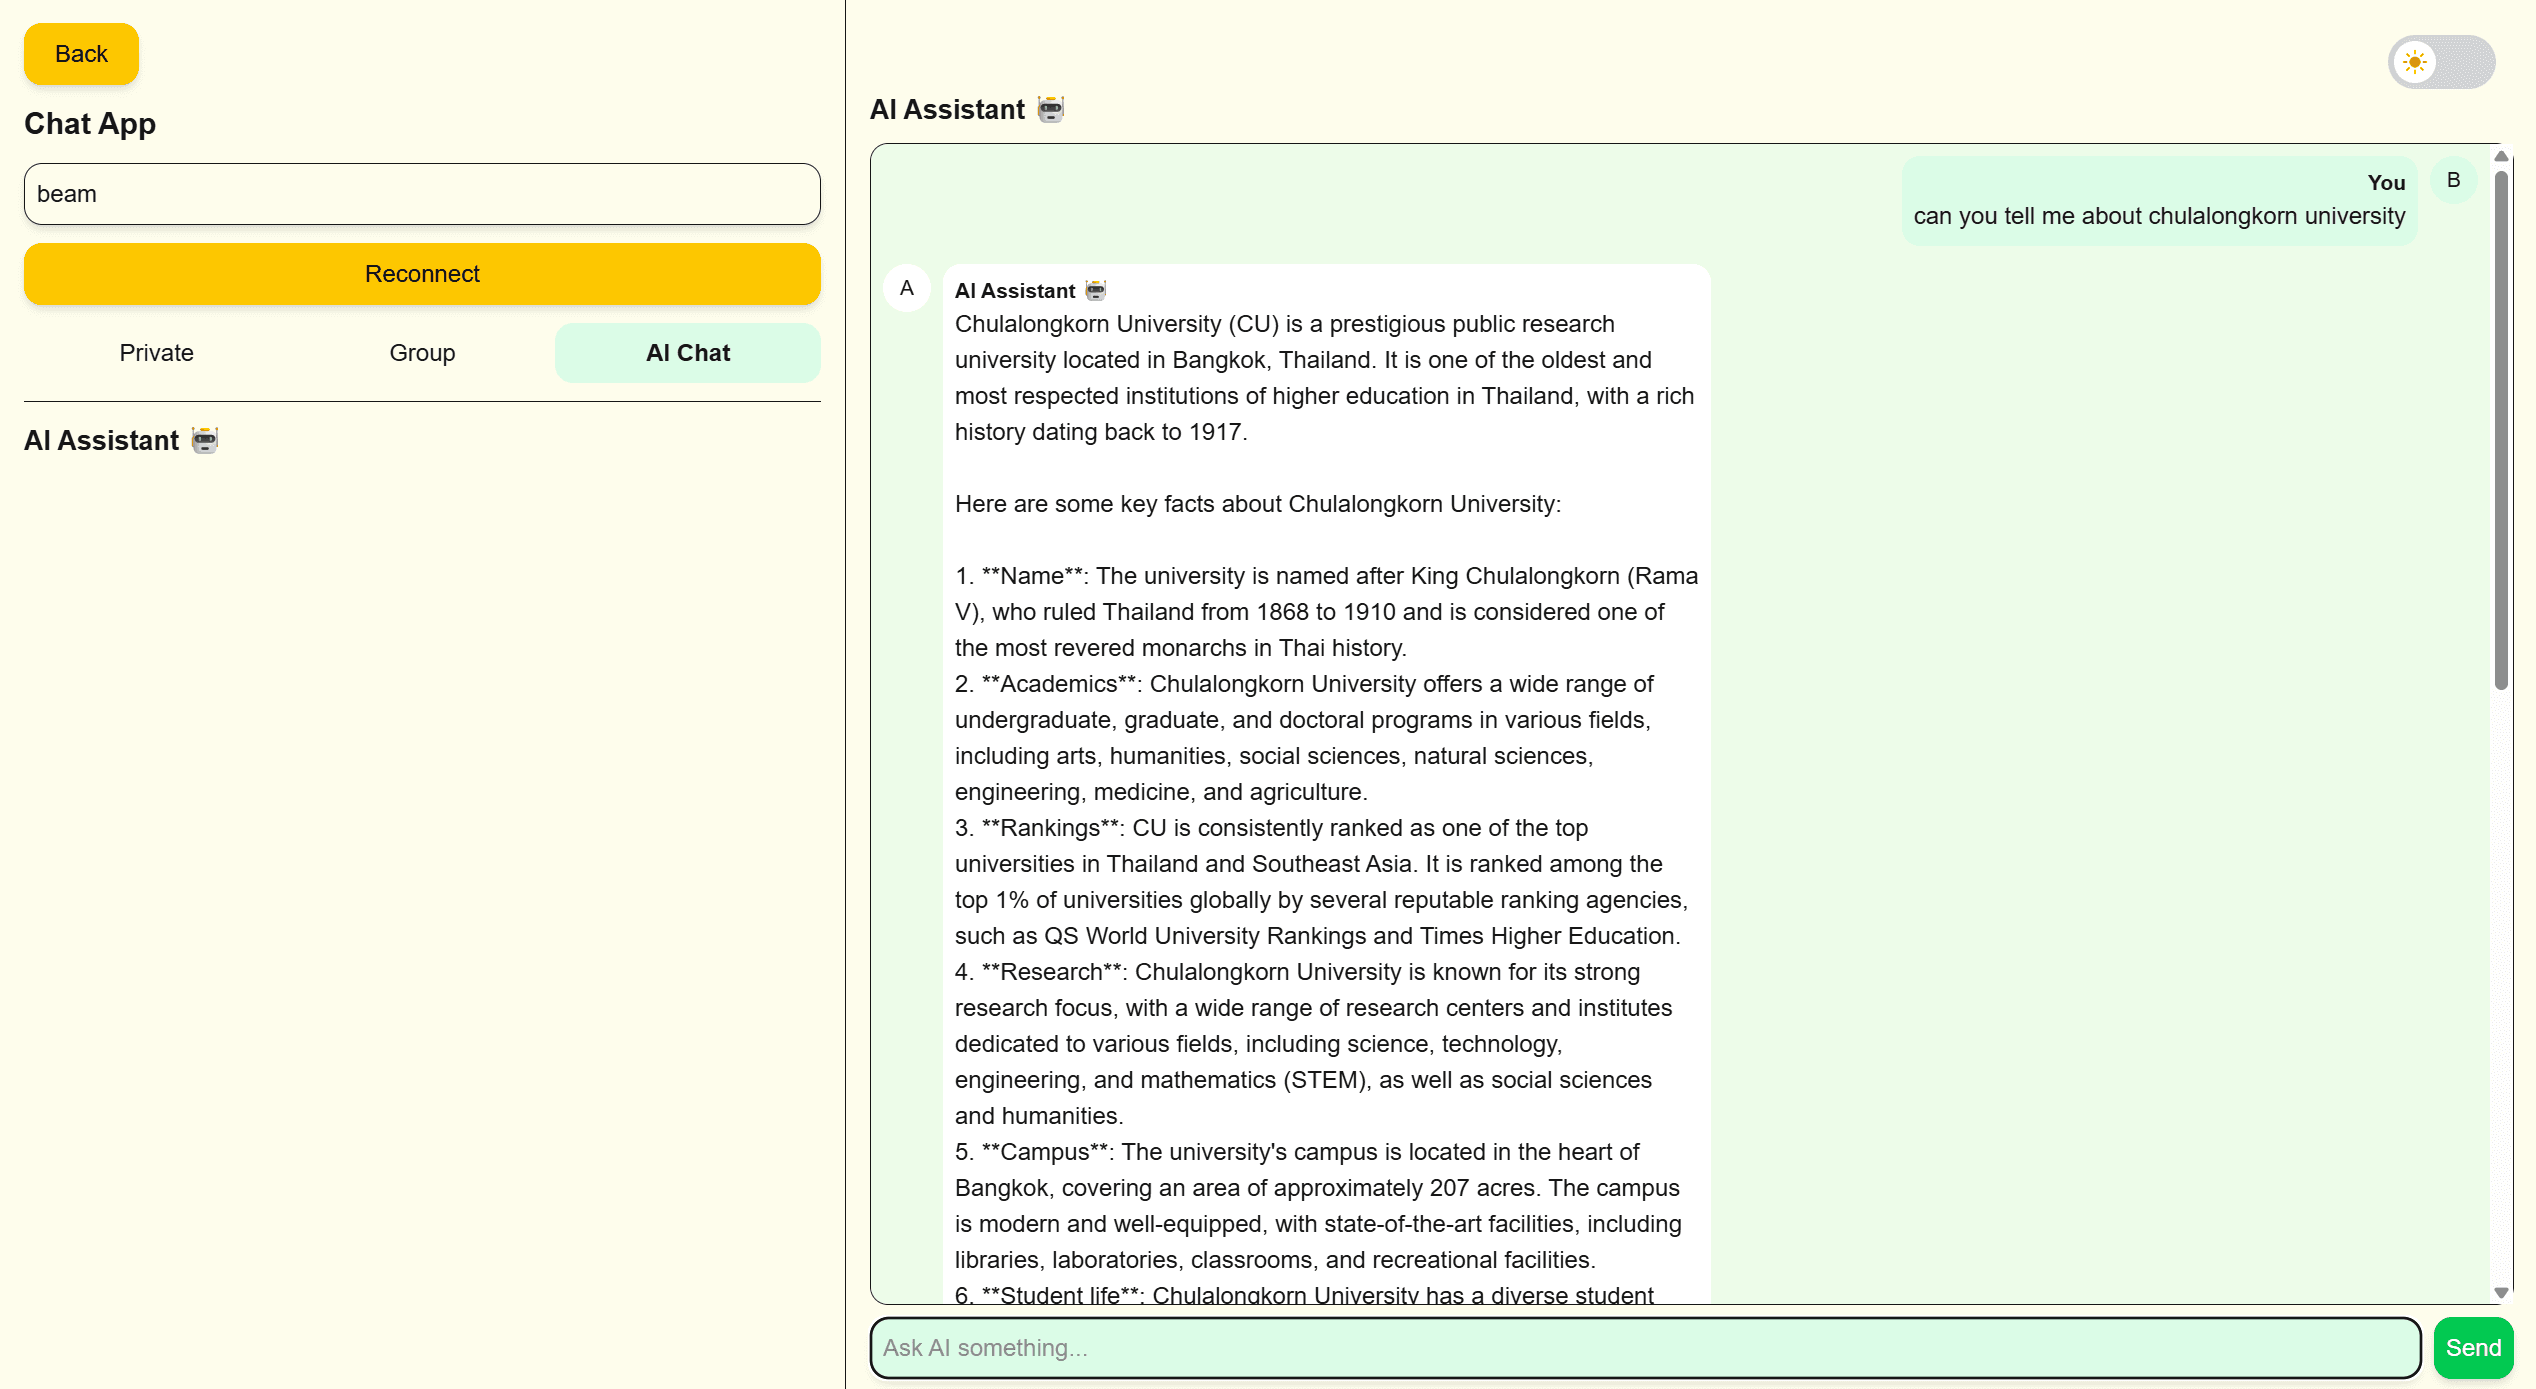The width and height of the screenshot is (2536, 1389).
Task: Click the chat scrollbar down arrow
Action: (x=2501, y=1293)
